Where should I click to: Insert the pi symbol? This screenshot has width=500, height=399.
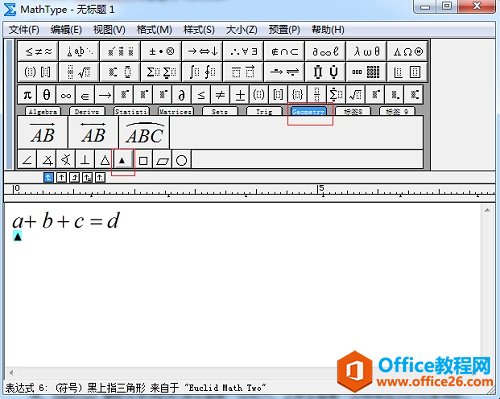[27, 95]
